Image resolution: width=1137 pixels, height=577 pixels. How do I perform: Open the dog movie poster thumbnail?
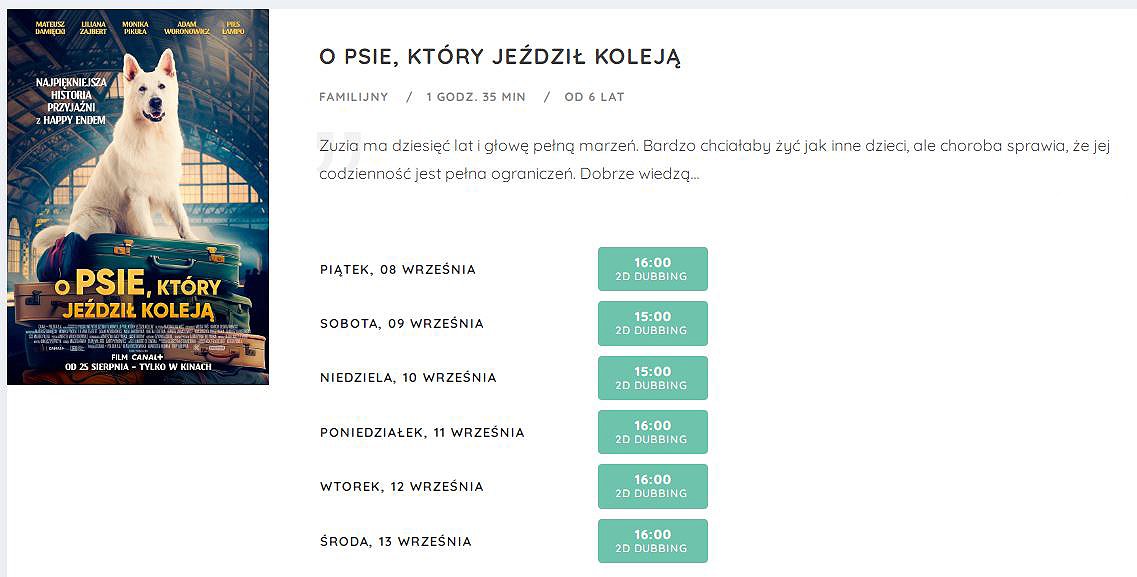138,197
